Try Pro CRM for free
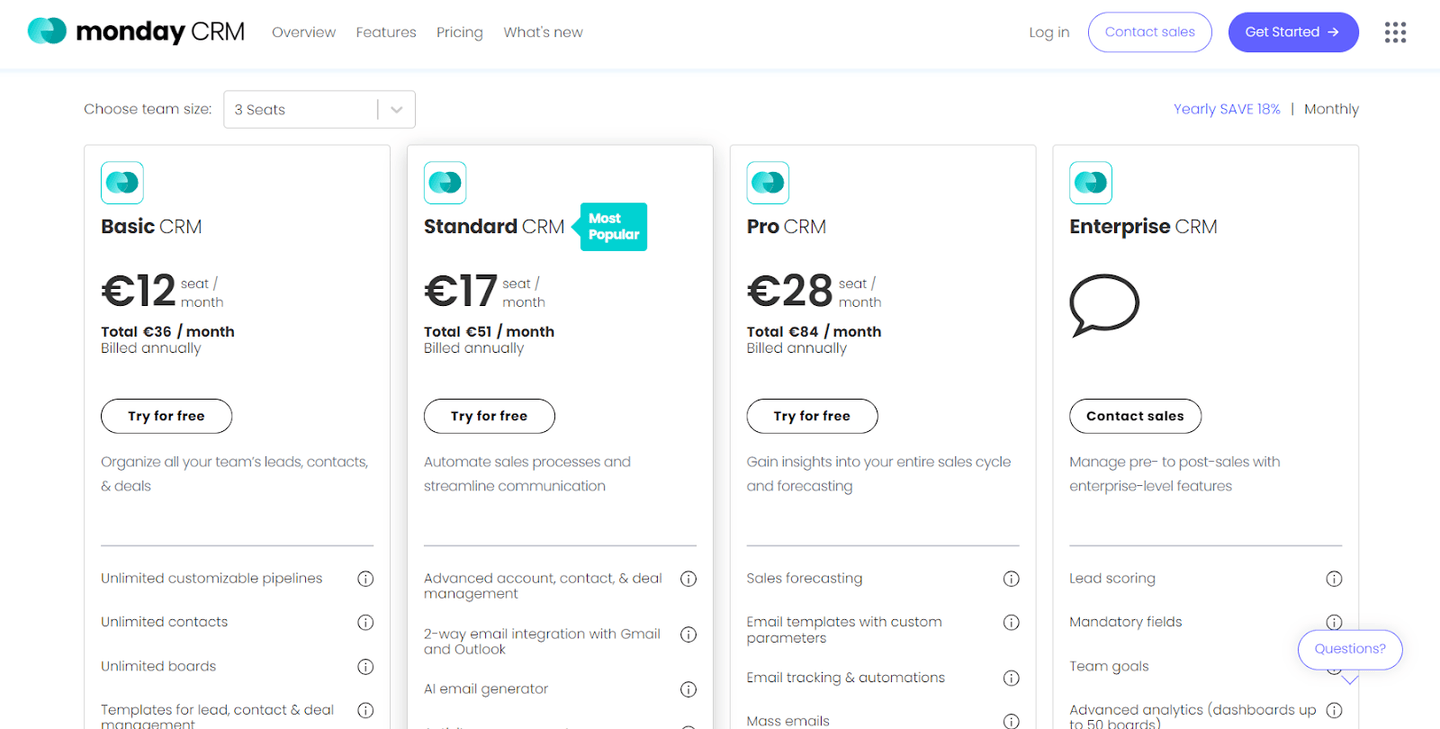The width and height of the screenshot is (1440, 729). coord(812,416)
